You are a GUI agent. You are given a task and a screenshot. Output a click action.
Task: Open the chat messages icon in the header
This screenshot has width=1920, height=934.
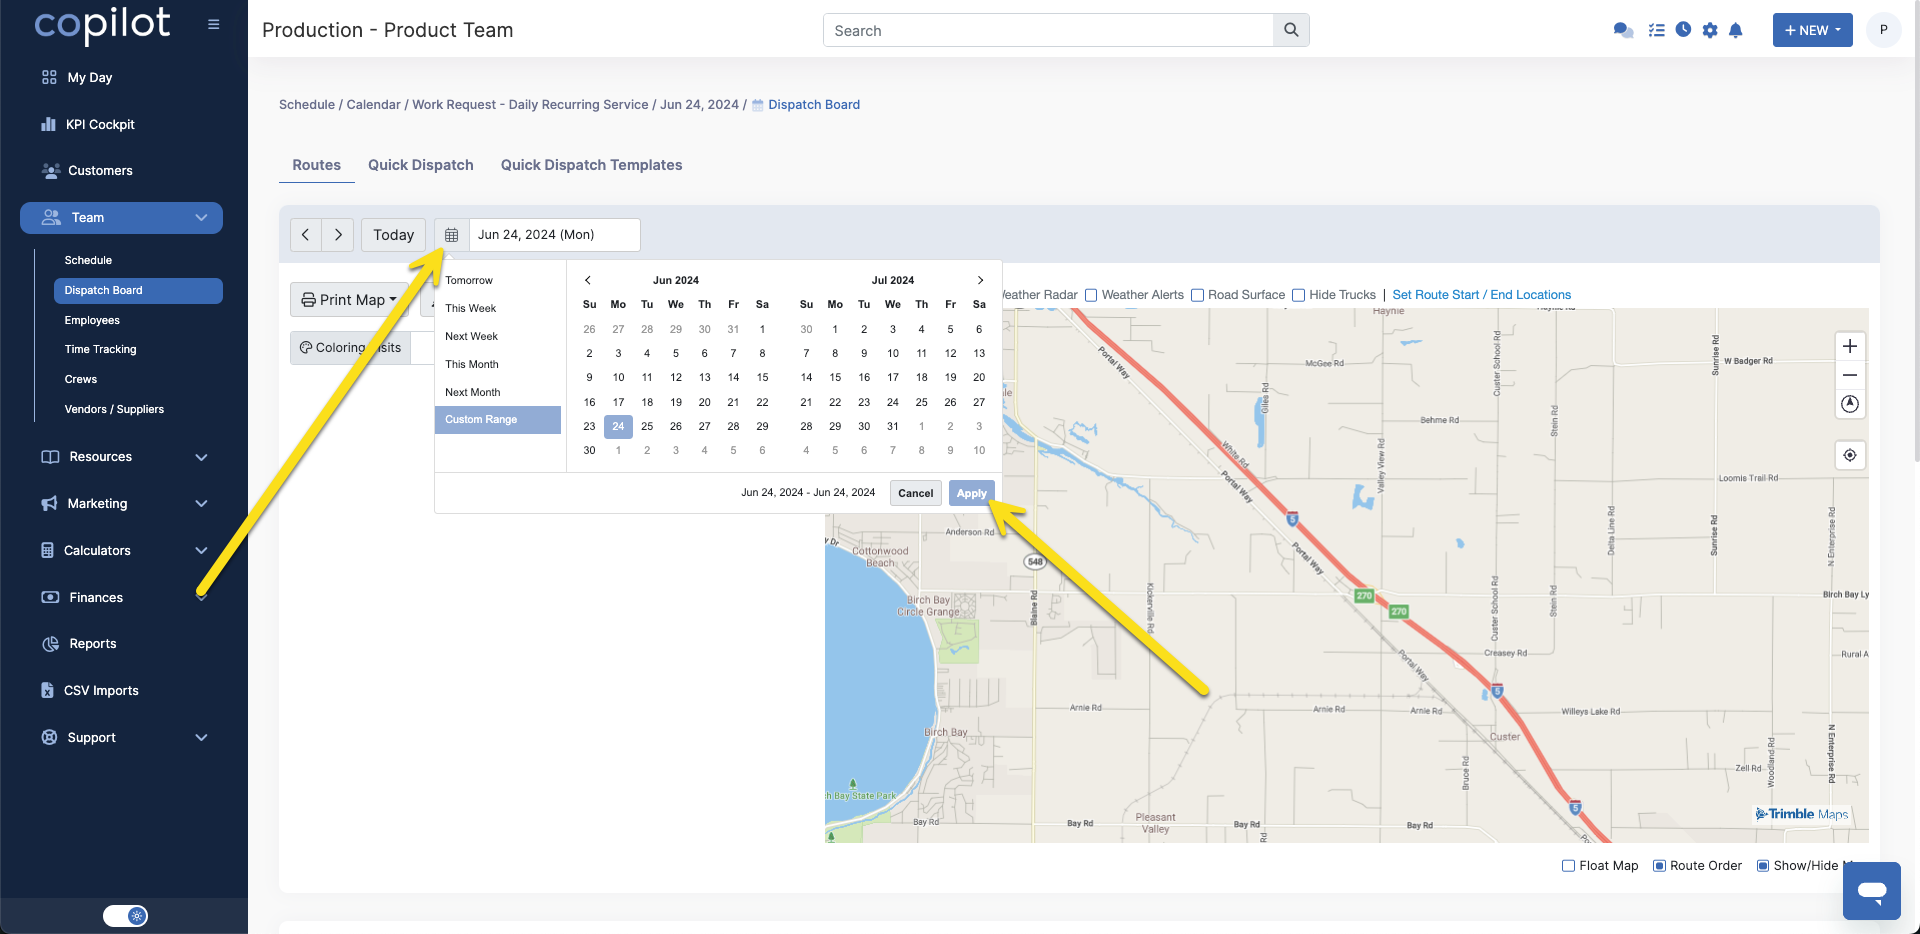[x=1623, y=30]
